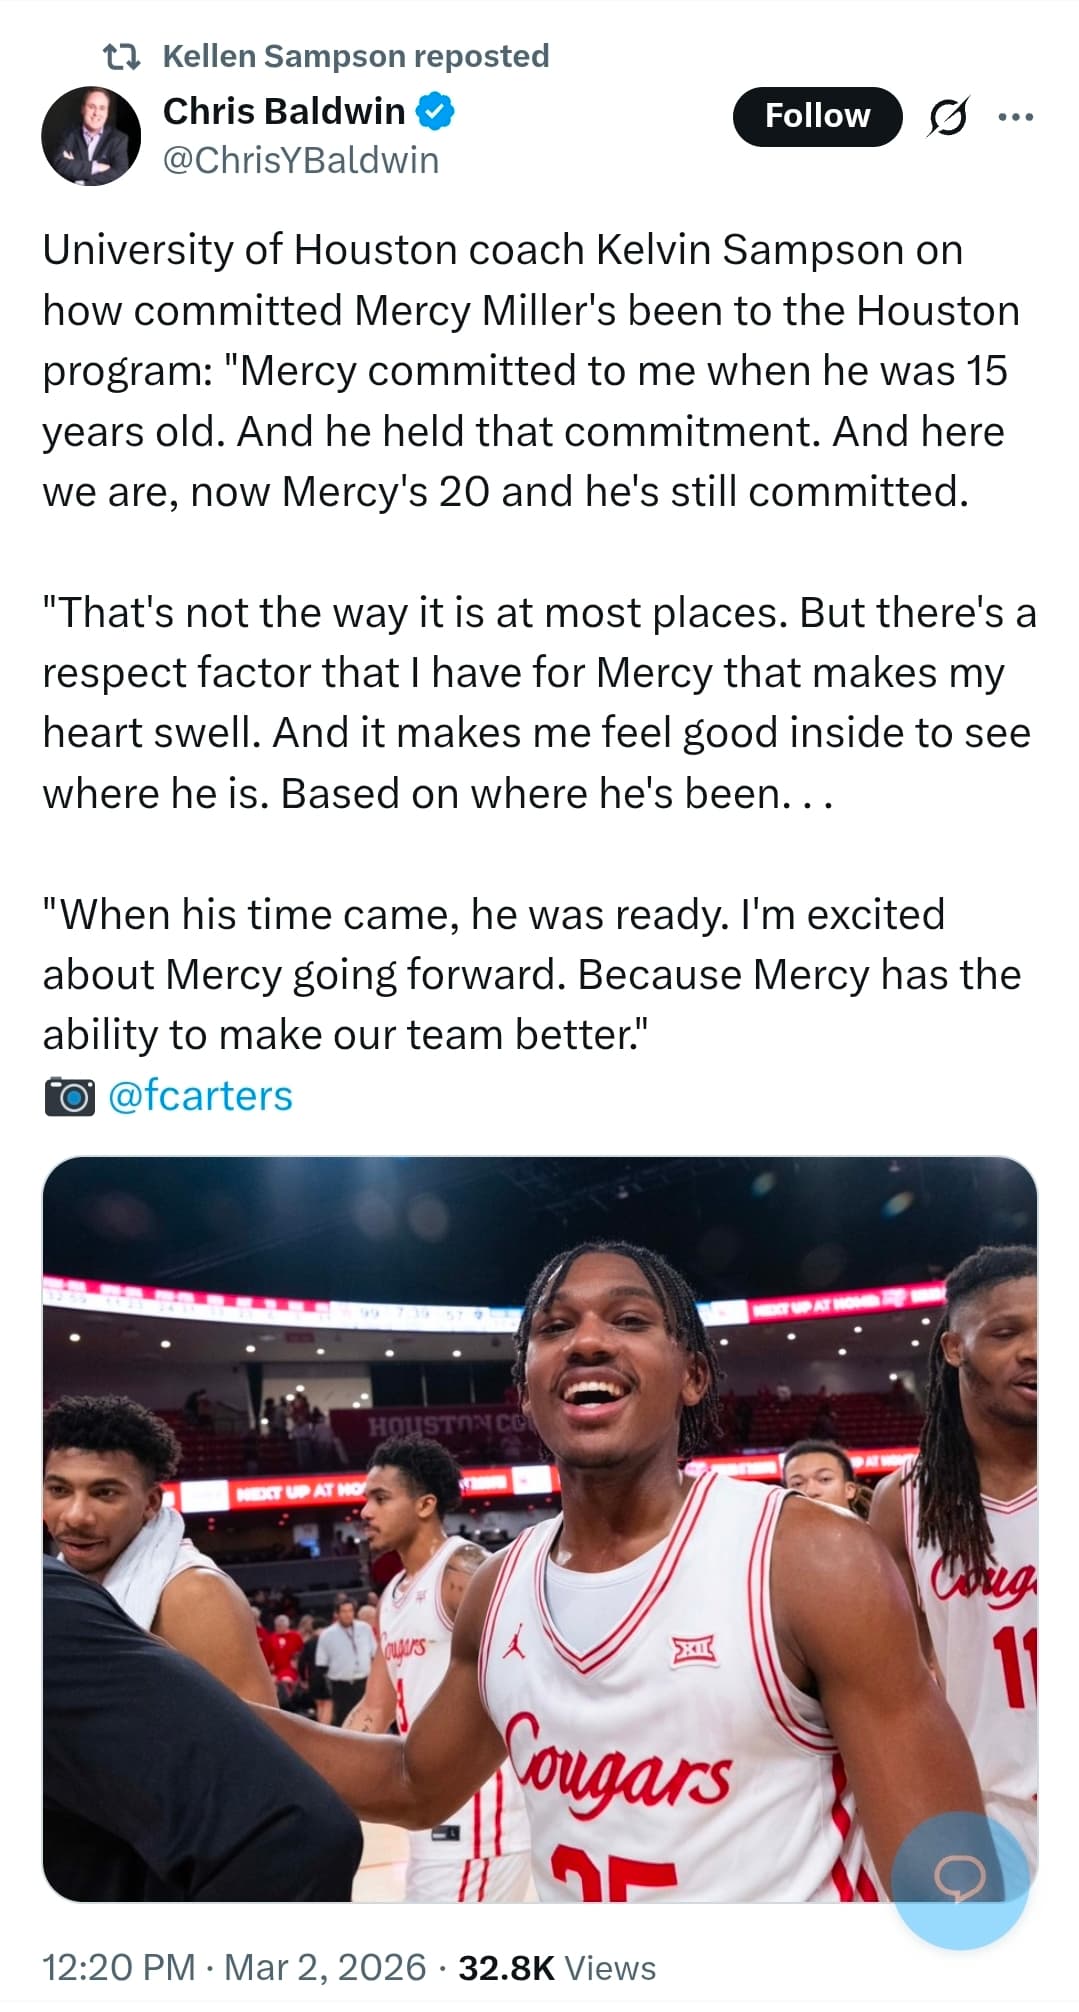Click the repost arrows icon at top

124,56
